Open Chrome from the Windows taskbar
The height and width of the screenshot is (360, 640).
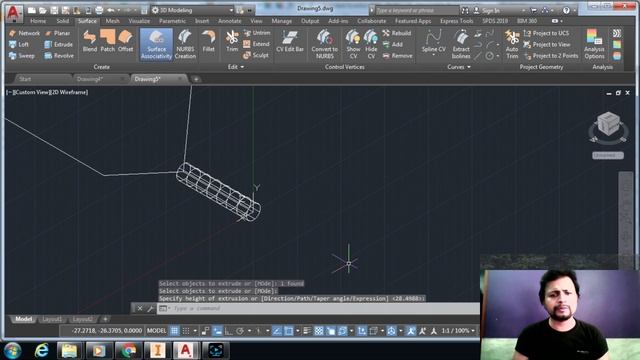(x=129, y=350)
